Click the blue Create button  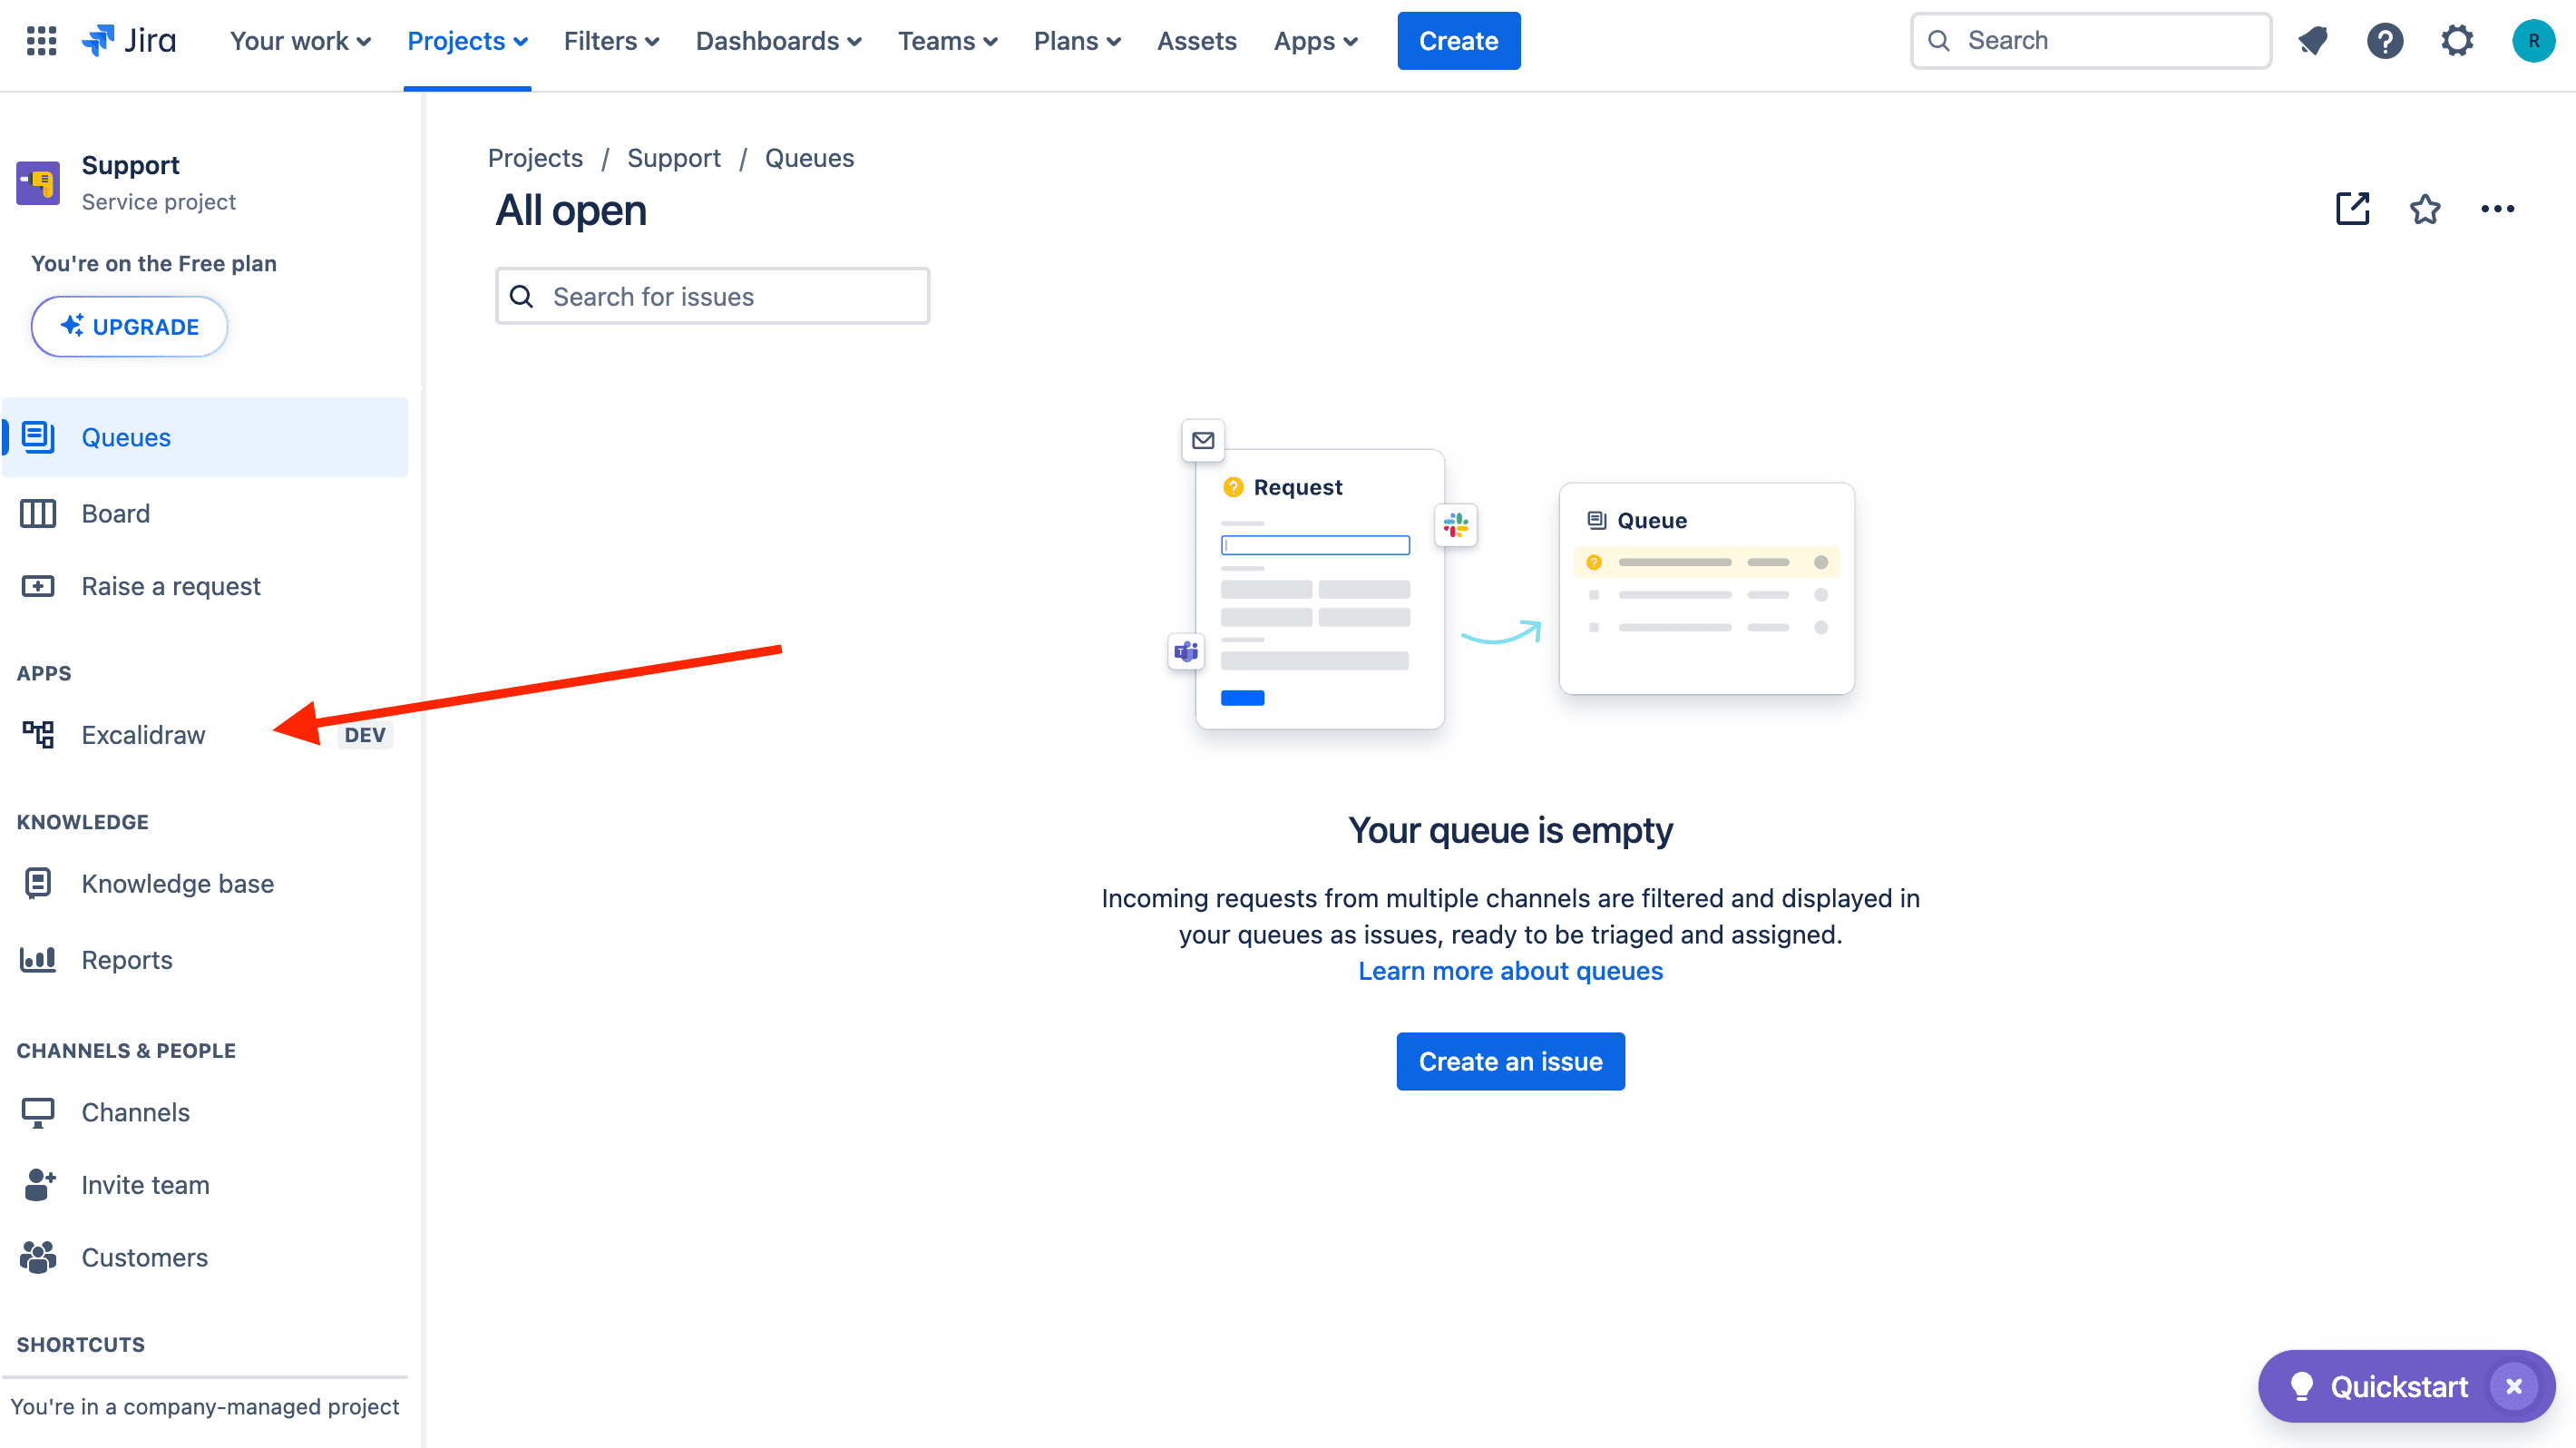click(1458, 41)
